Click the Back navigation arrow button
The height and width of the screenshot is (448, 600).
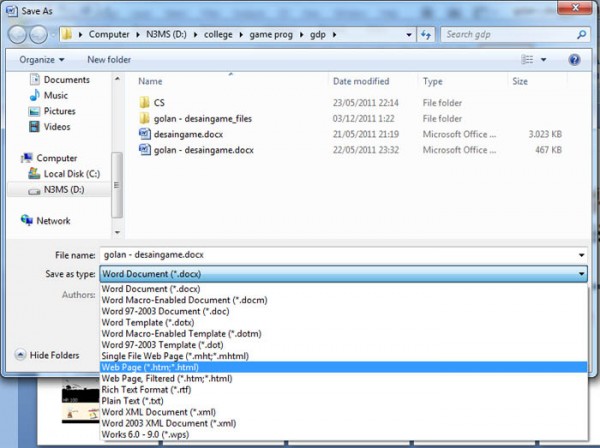[18, 34]
